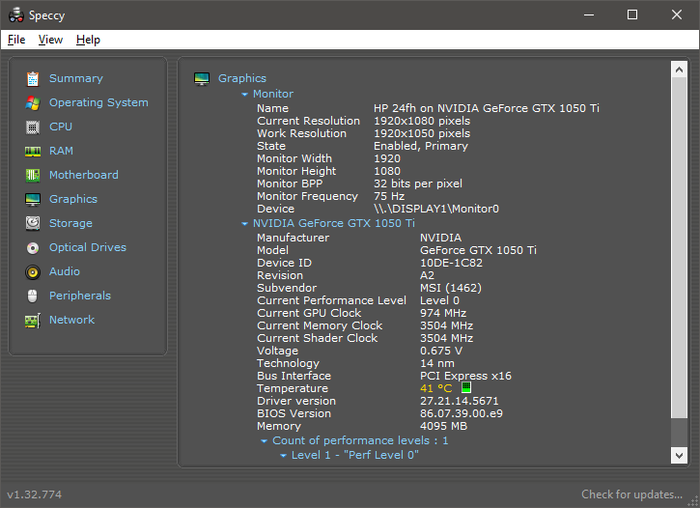
Task: Click Check for updates link
Action: pyautogui.click(x=631, y=495)
